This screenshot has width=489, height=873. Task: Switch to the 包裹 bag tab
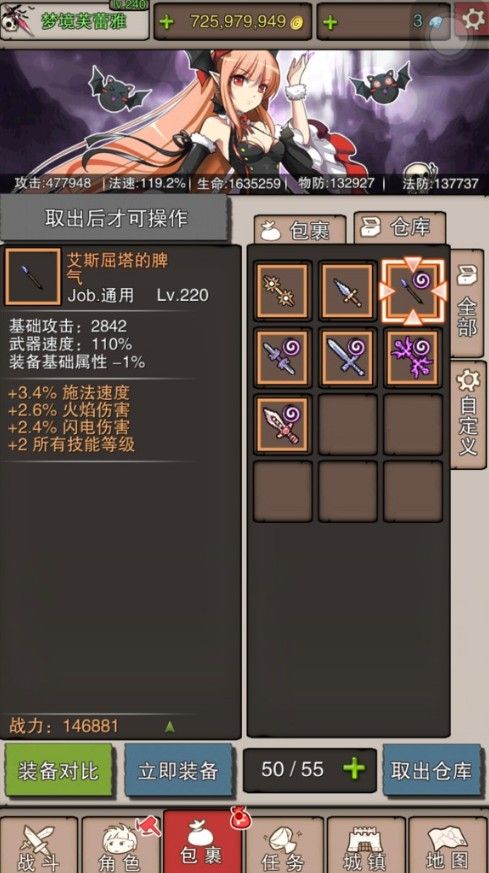[300, 230]
